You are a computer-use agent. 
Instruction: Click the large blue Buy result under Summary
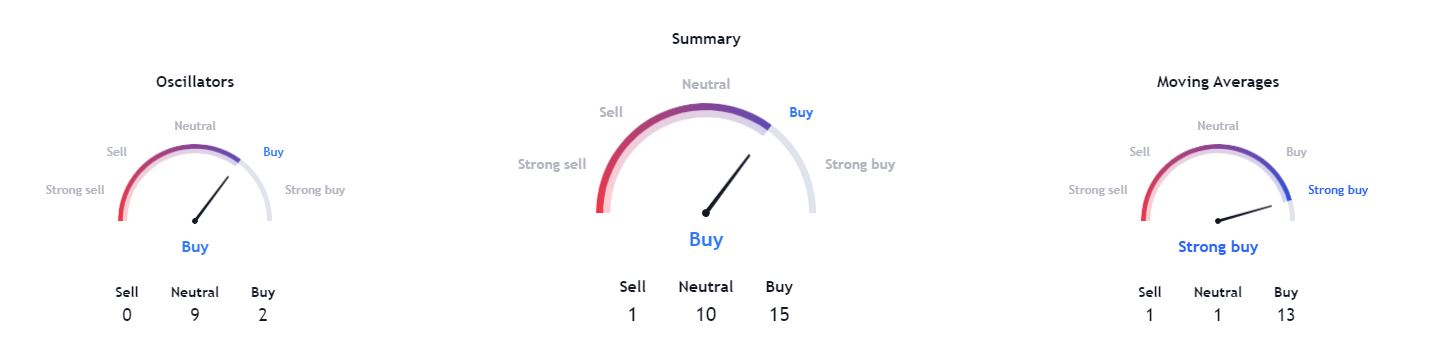point(706,239)
